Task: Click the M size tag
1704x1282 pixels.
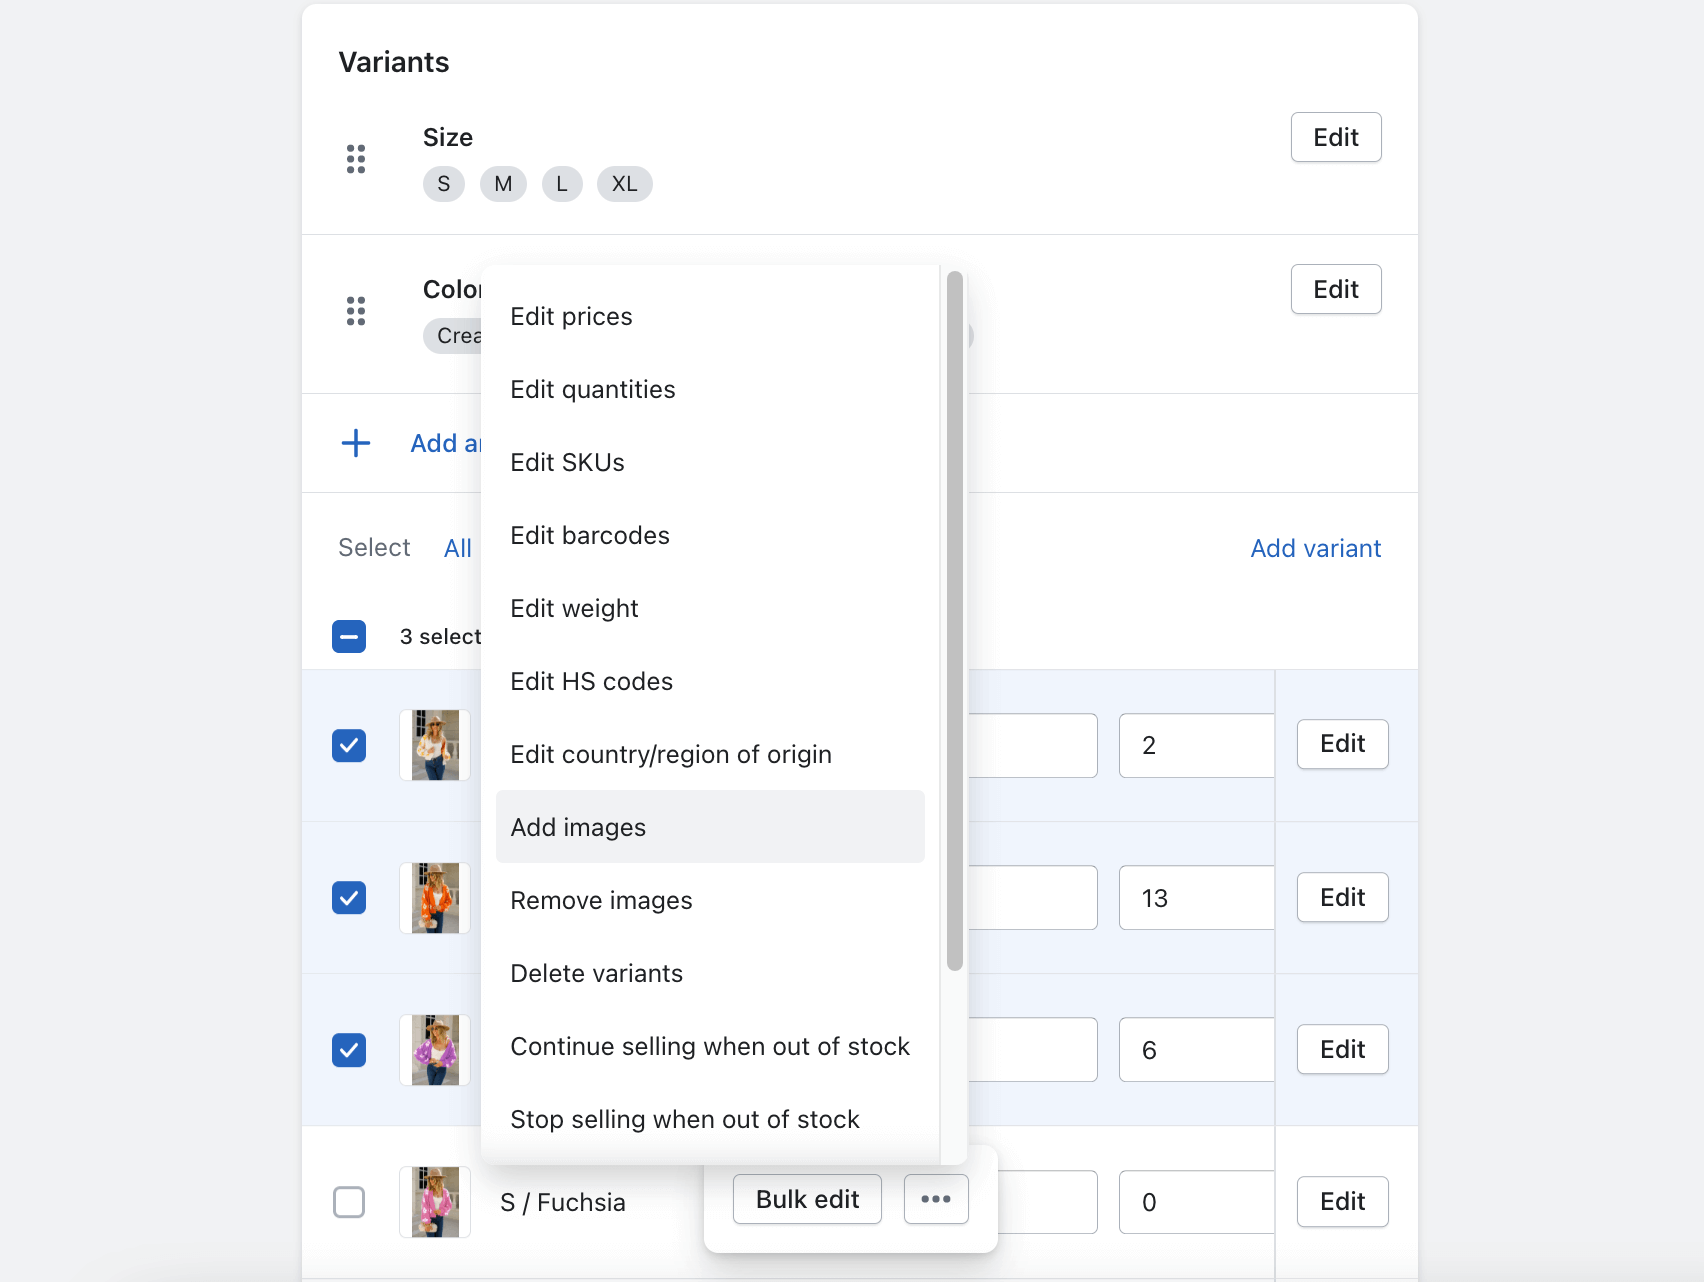Action: pyautogui.click(x=503, y=184)
